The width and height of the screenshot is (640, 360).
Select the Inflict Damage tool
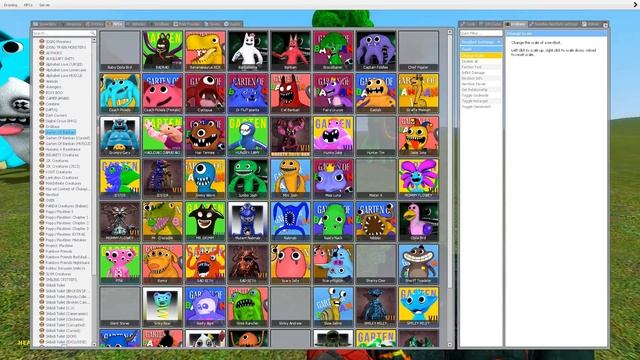coord(481,72)
